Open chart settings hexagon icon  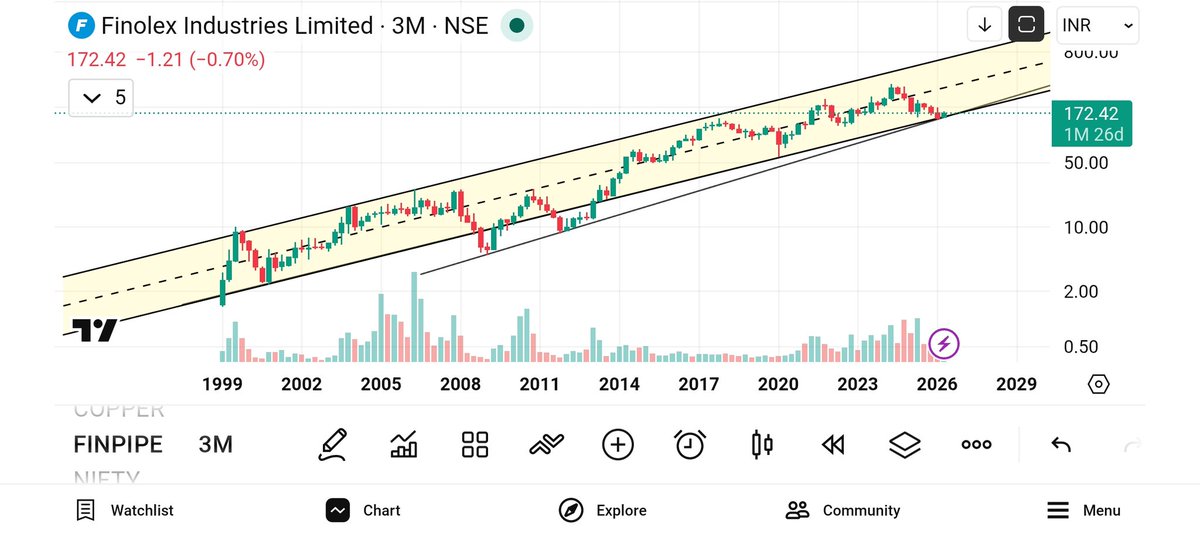click(1098, 384)
